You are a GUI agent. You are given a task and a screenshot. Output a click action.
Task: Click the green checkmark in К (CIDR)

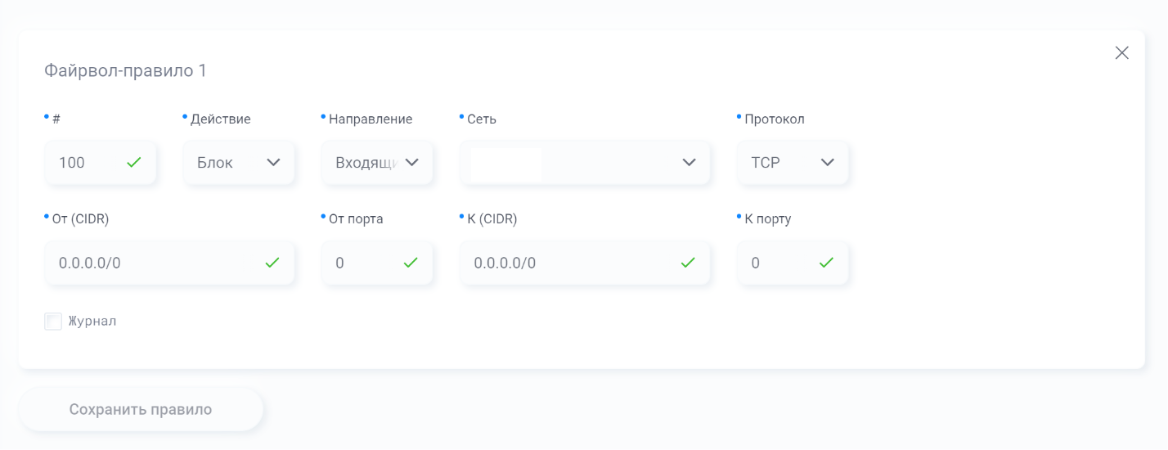[688, 262]
